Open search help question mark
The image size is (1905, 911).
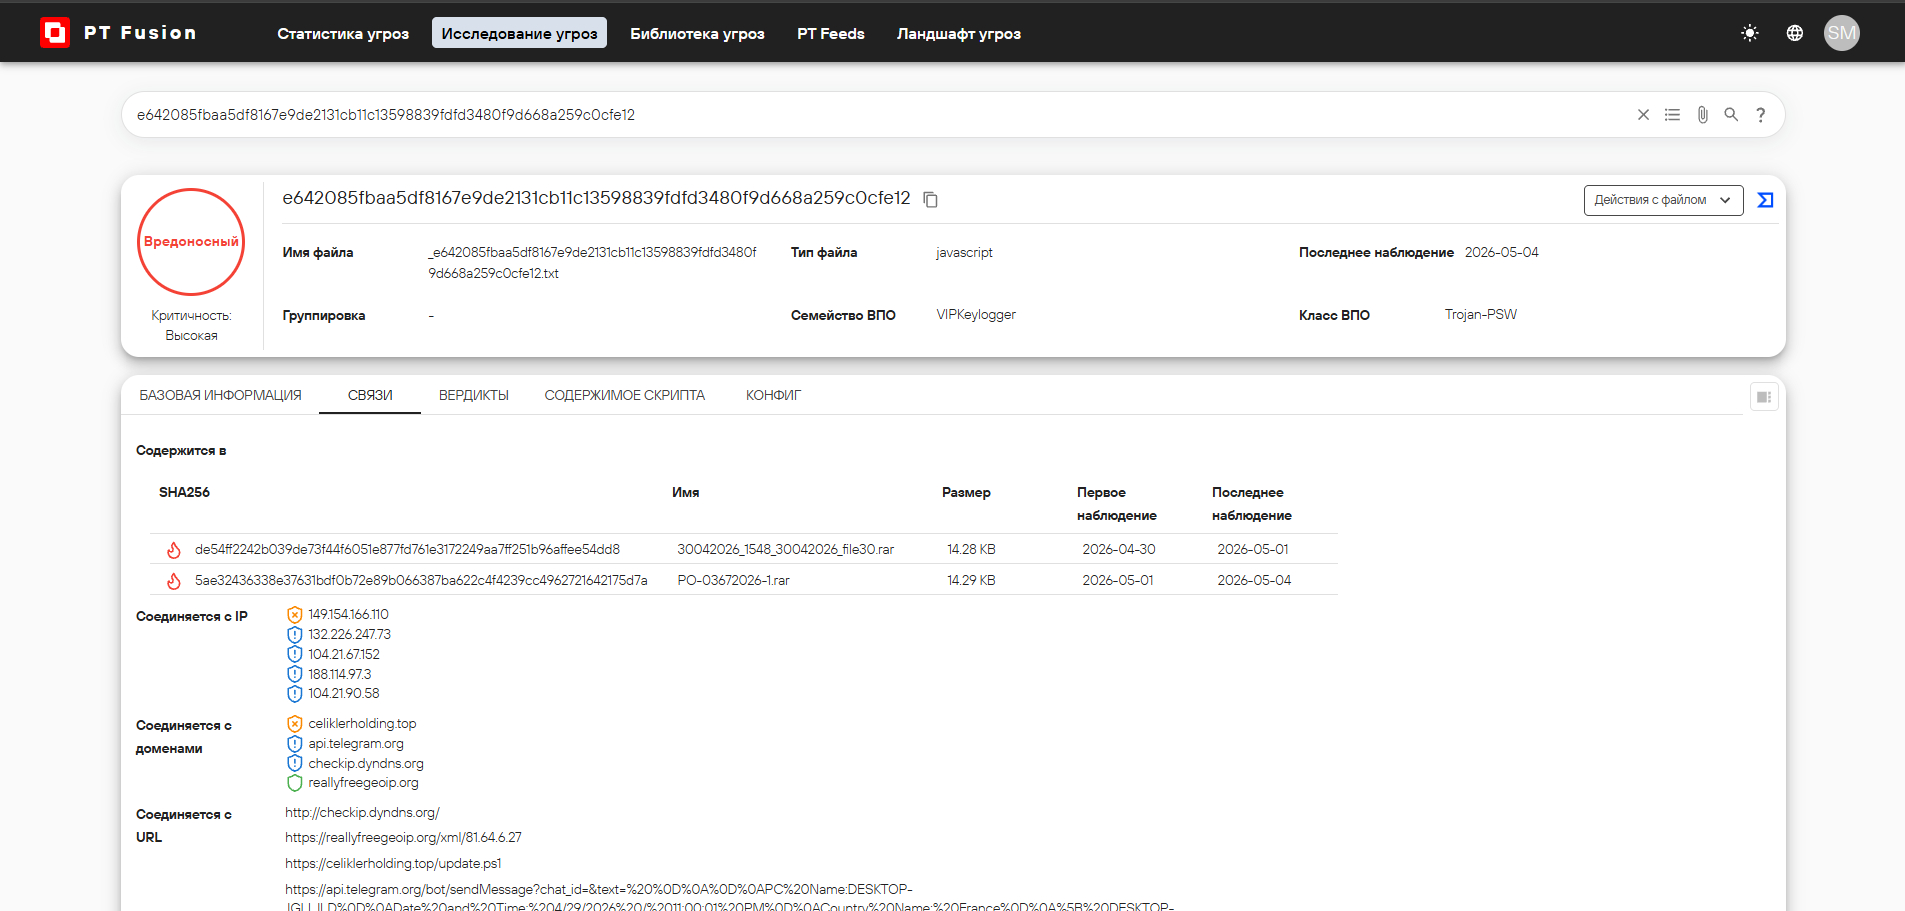pos(1760,115)
